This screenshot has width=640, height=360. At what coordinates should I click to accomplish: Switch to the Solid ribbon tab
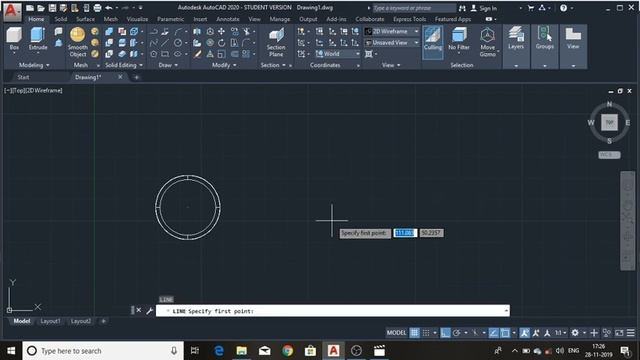pyautogui.click(x=60, y=19)
